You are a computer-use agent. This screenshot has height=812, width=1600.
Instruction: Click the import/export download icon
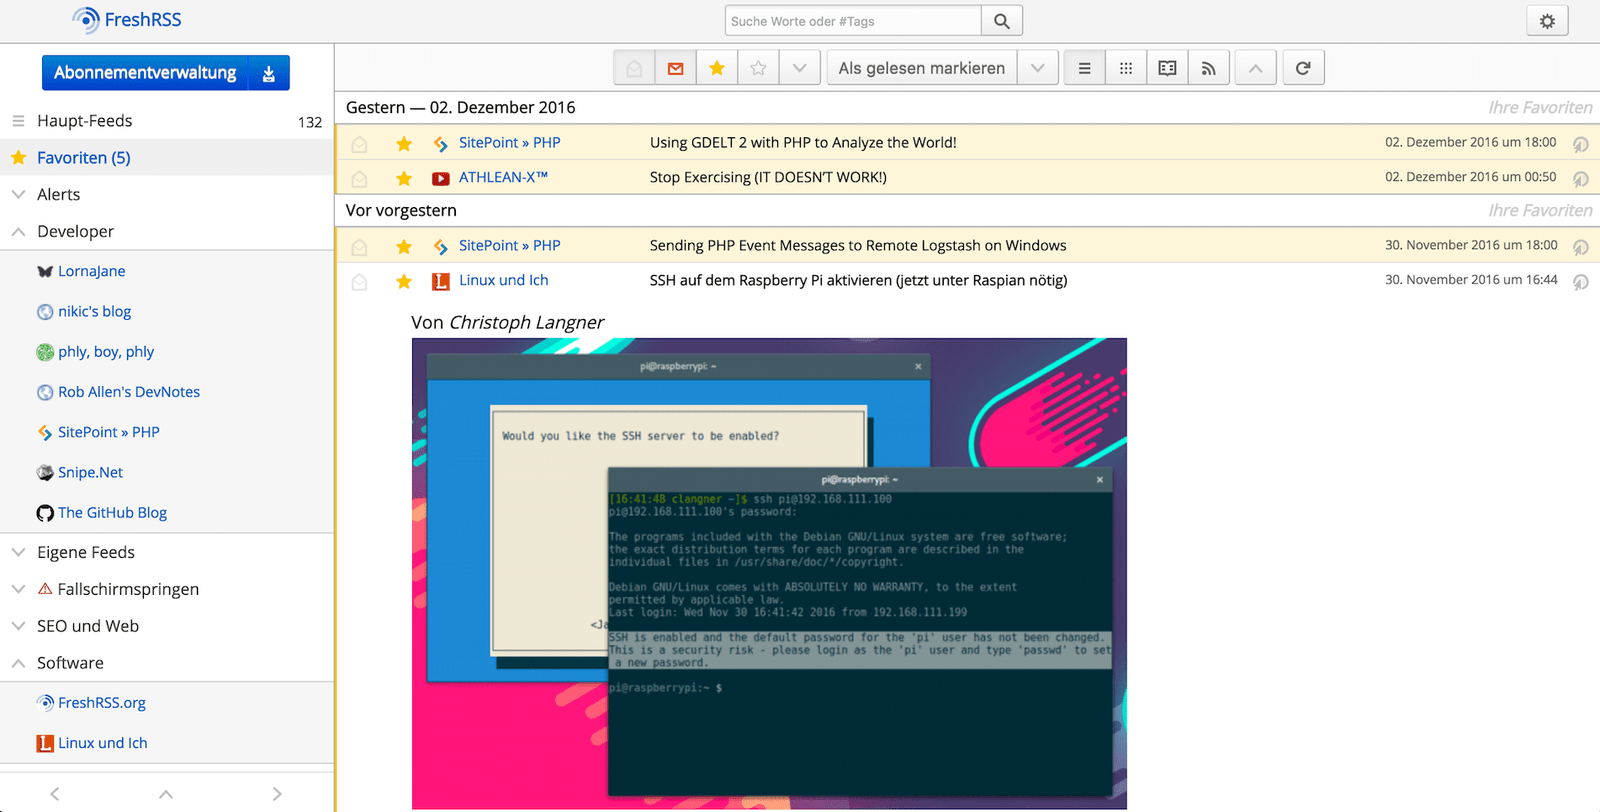[x=269, y=73]
